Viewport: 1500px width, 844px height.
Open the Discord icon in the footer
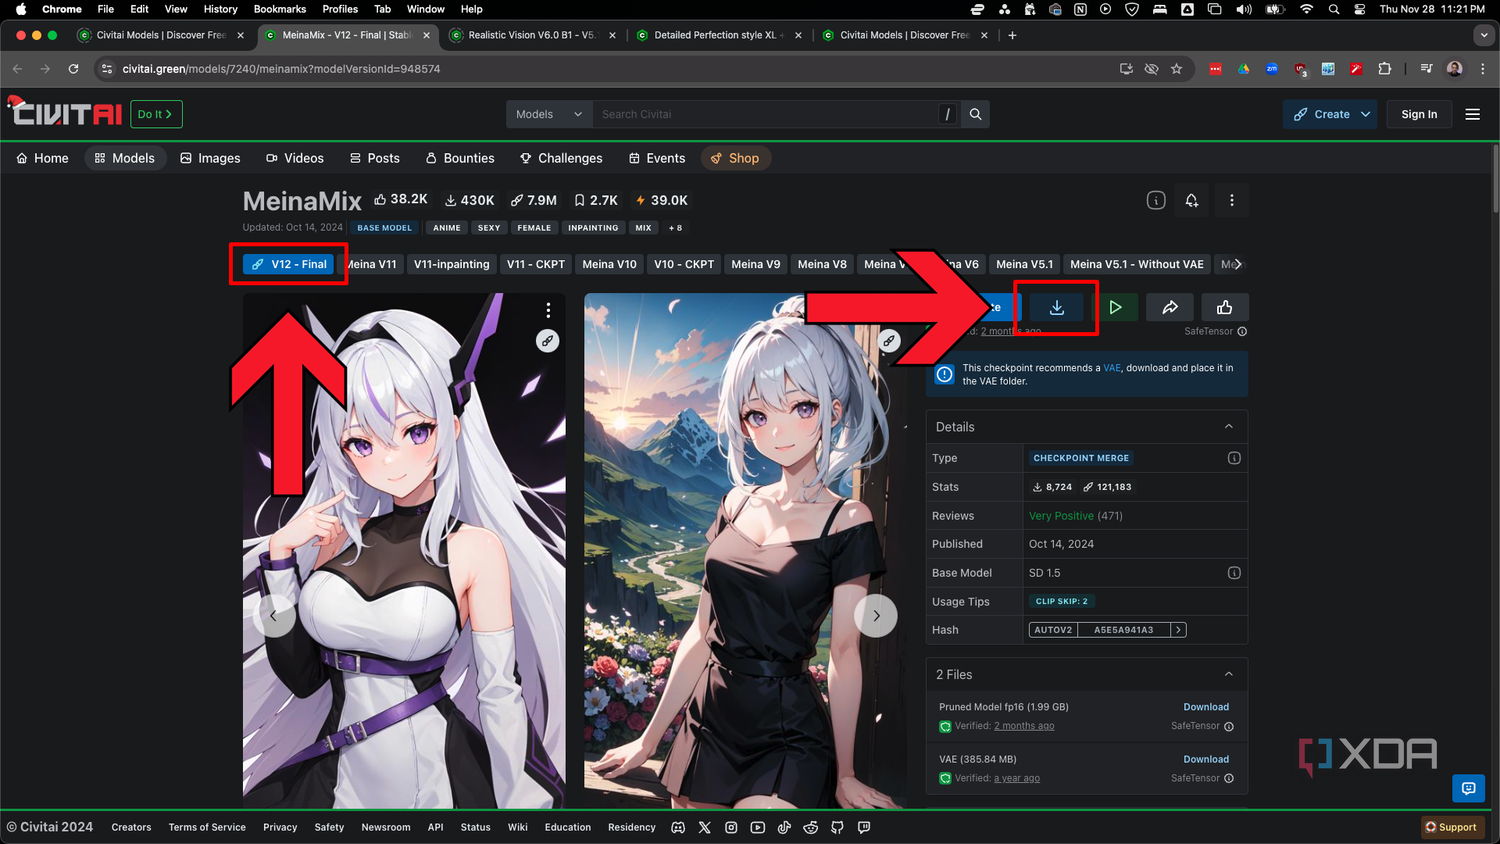tap(678, 827)
